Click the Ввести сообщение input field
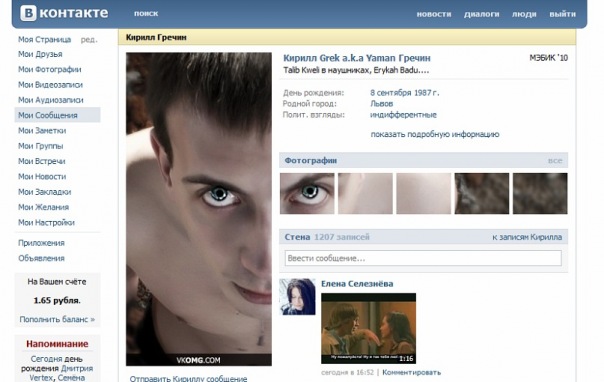The width and height of the screenshot is (604, 382). point(423,258)
